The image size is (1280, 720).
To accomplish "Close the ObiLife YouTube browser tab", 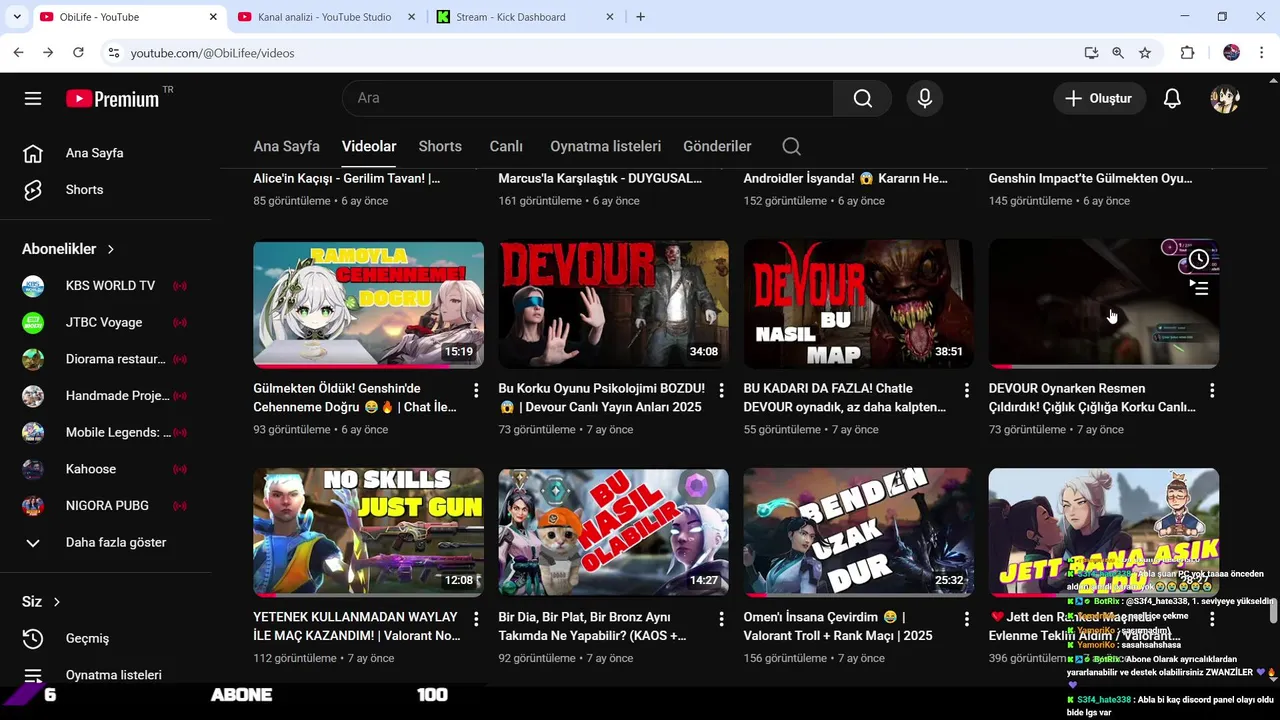I will [x=213, y=17].
